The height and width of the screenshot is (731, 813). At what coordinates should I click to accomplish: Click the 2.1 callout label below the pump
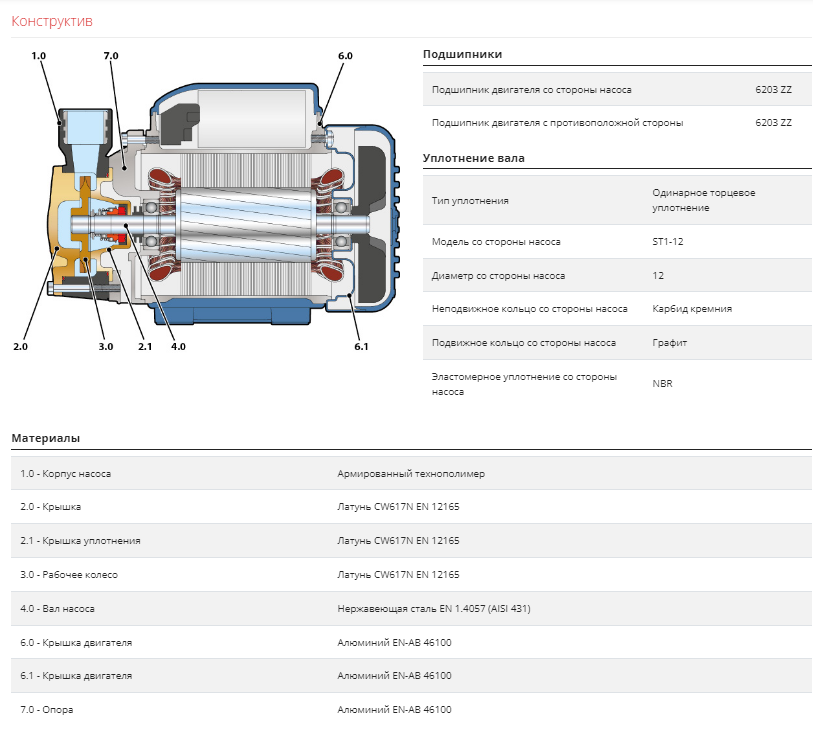(x=145, y=346)
